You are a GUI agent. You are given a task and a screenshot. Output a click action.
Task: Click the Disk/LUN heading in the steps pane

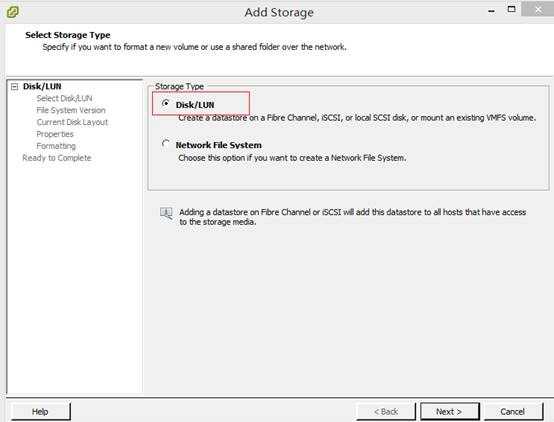tap(42, 87)
